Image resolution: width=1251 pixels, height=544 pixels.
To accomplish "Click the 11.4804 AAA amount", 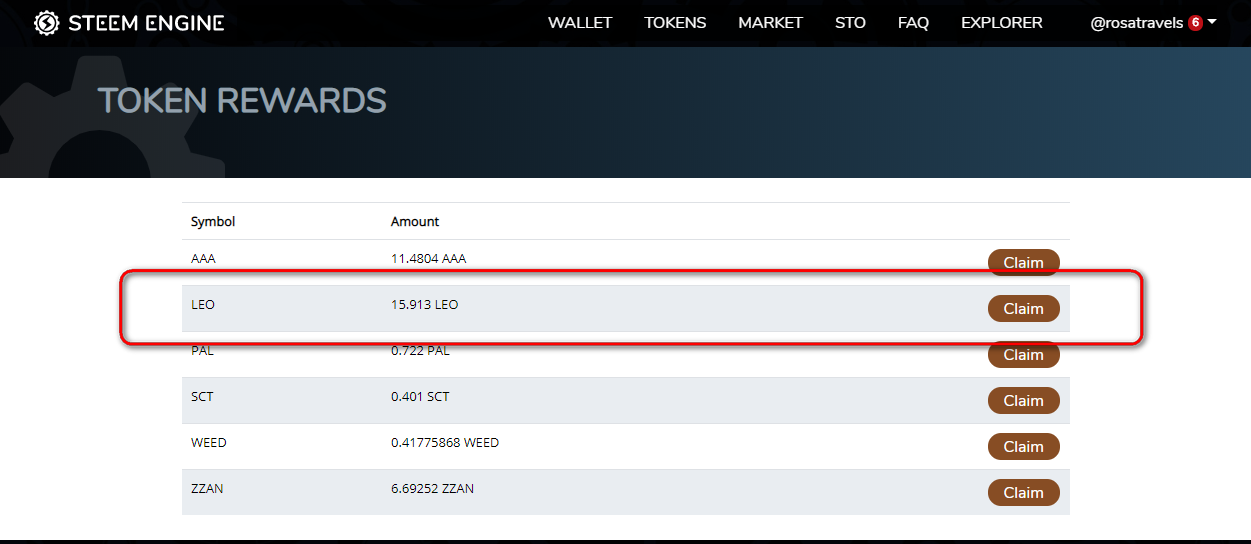I will [x=429, y=259].
